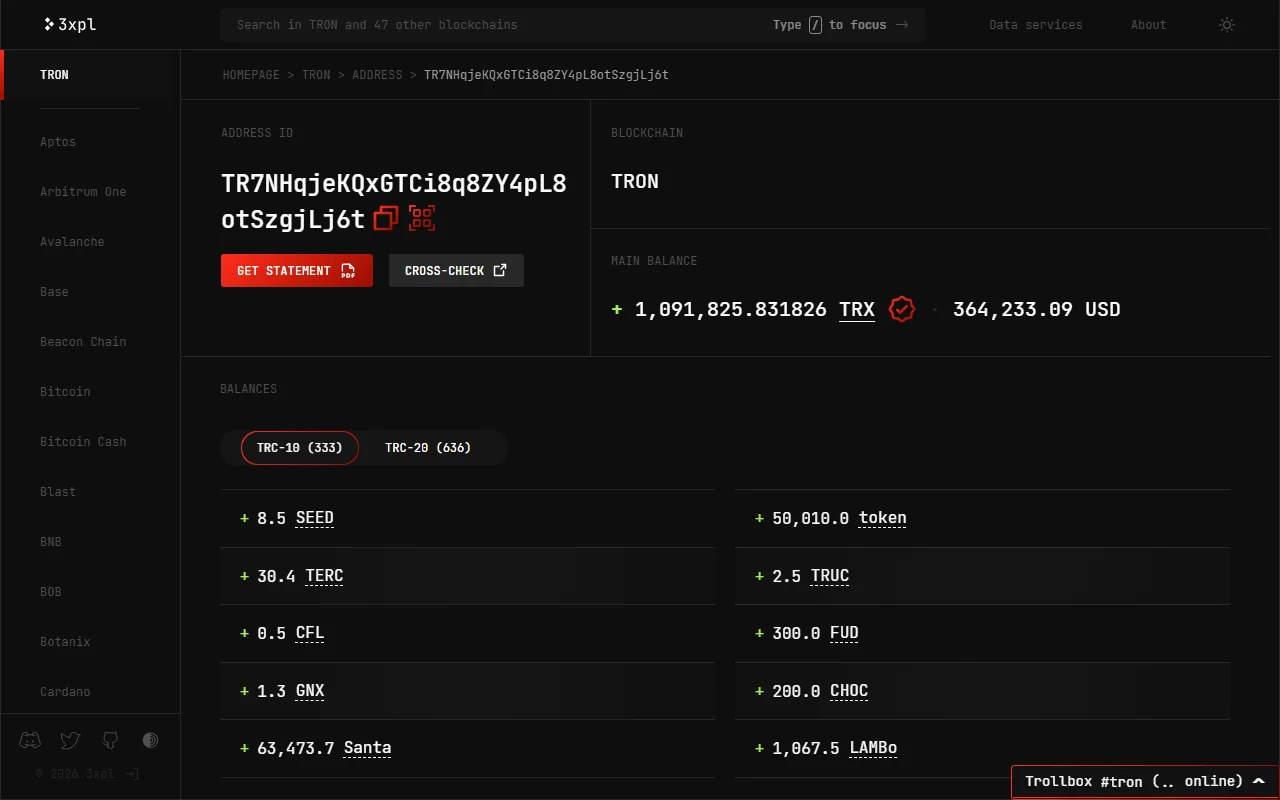The height and width of the screenshot is (800, 1280).
Task: Focus the blockchain search field
Action: [x=573, y=25]
